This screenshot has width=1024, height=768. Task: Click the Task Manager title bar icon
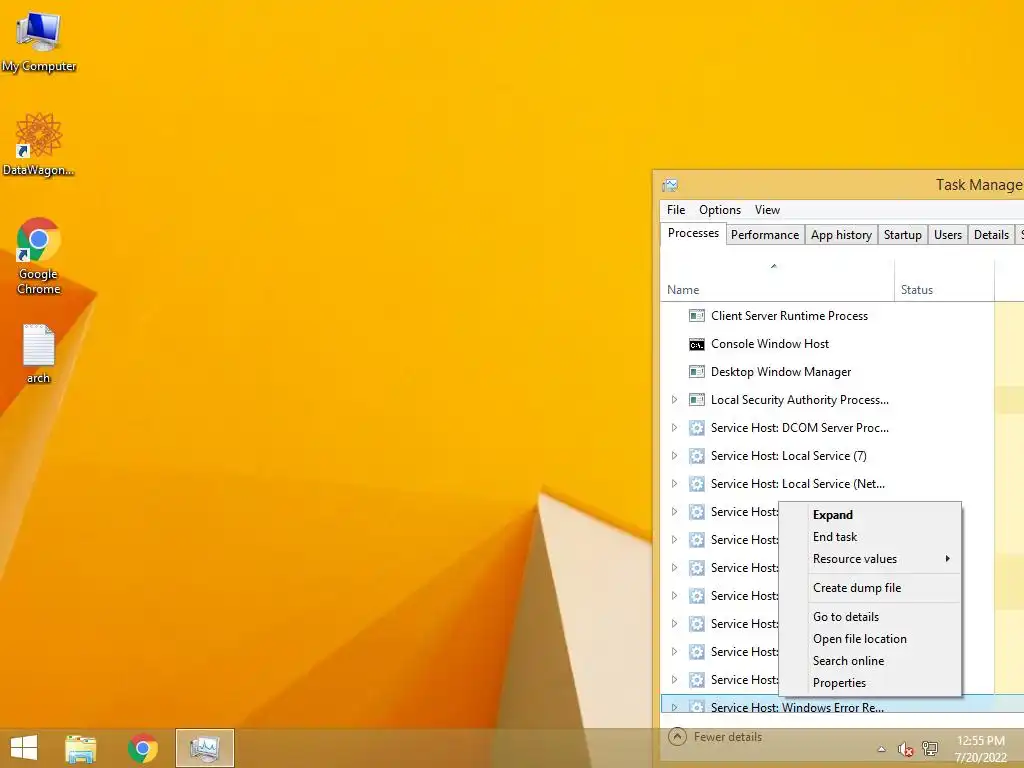pyautogui.click(x=670, y=185)
